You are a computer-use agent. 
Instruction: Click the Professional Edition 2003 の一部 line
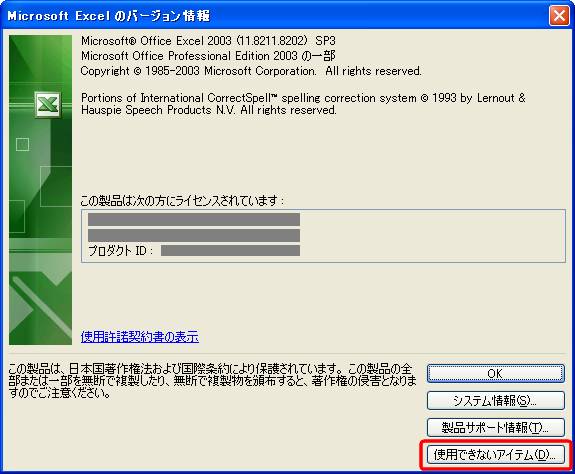pyautogui.click(x=208, y=56)
